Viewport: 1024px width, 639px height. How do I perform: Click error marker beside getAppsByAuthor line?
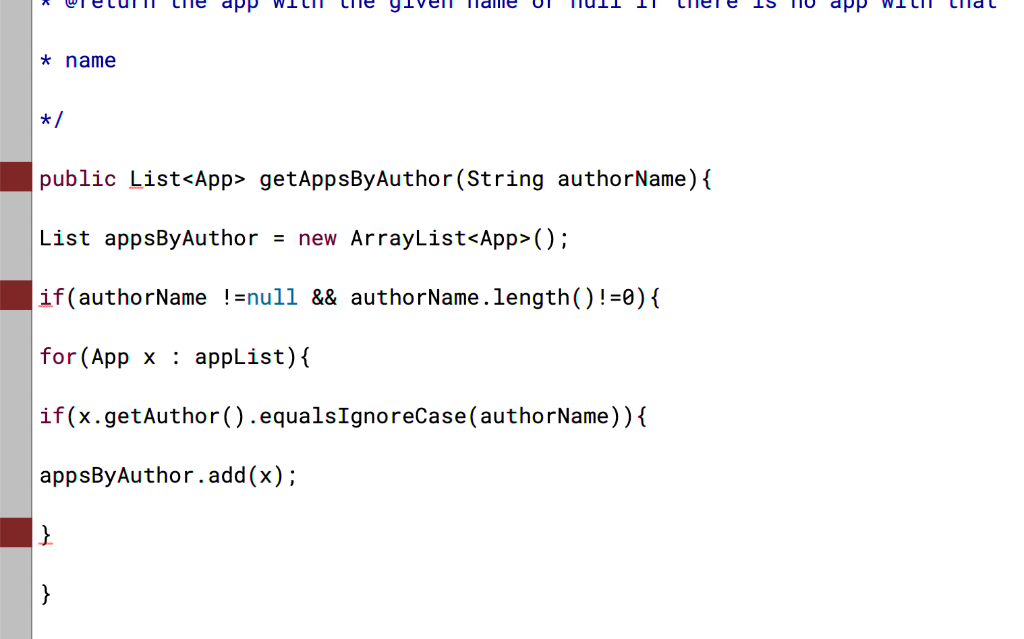tap(16, 176)
